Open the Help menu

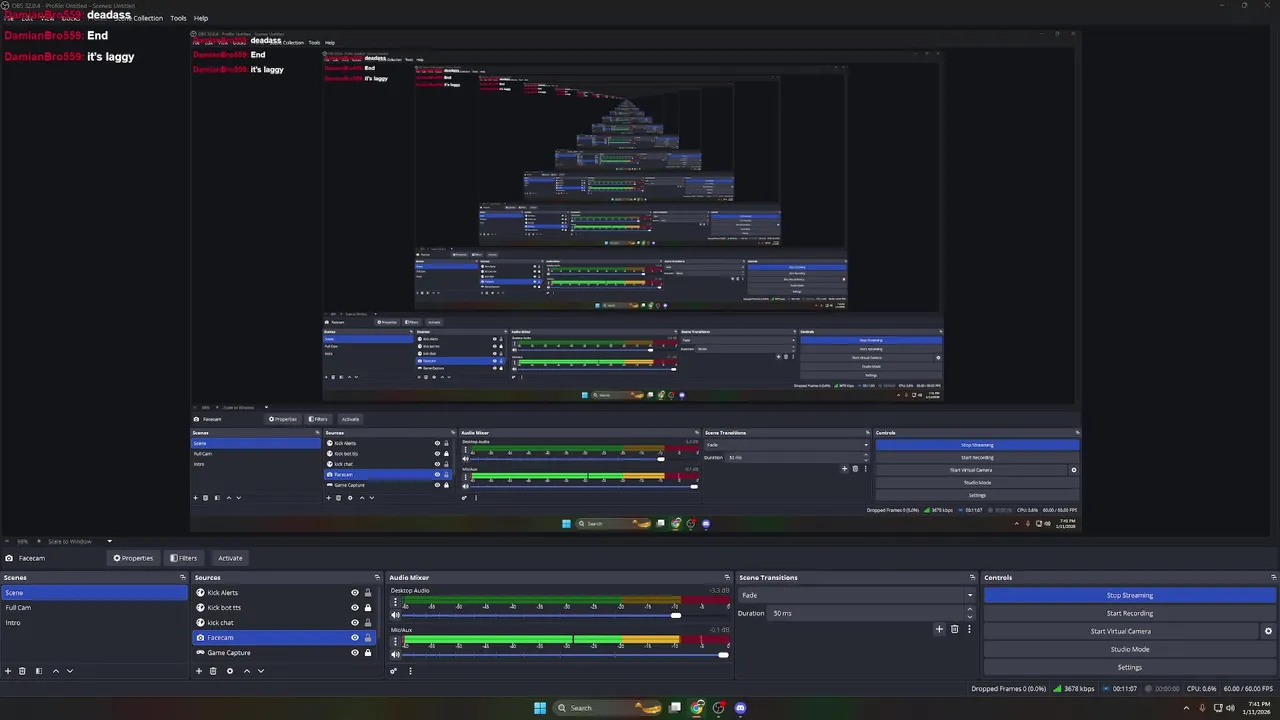pyautogui.click(x=201, y=18)
